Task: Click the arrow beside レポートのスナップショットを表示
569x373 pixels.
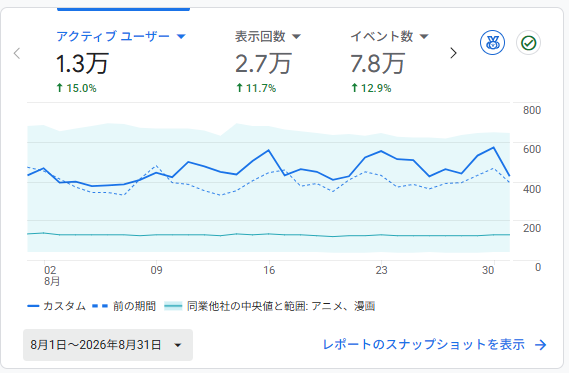Action: 540,345
